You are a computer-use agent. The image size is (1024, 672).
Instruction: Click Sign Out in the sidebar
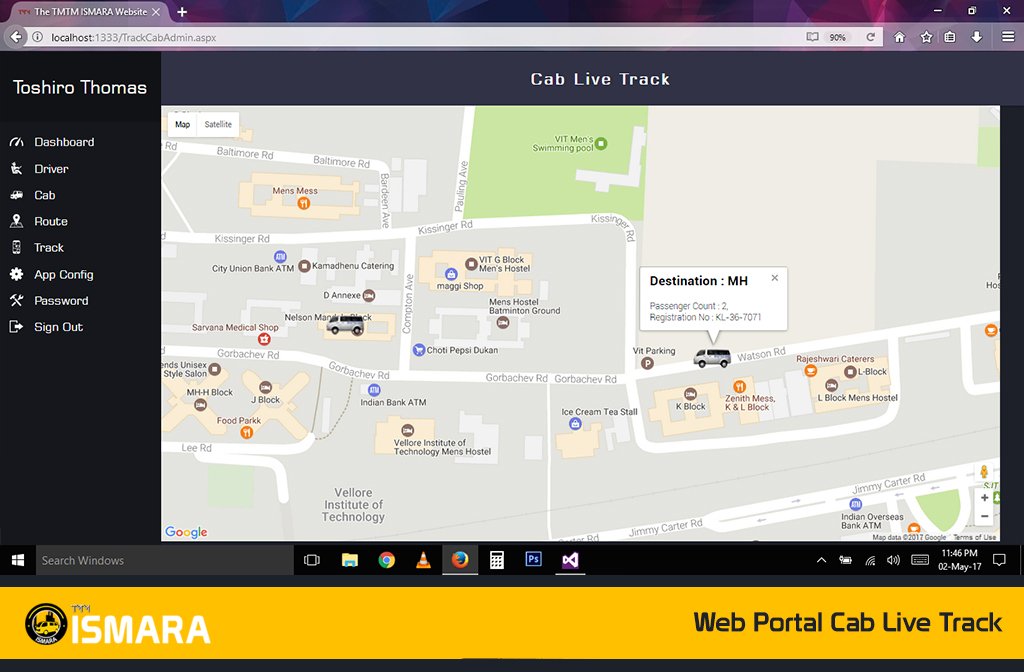46,327
